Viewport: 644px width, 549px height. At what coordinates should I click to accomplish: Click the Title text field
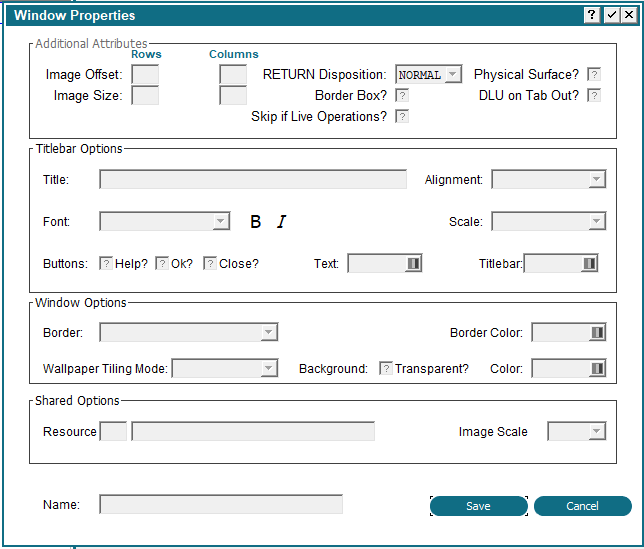pos(253,179)
